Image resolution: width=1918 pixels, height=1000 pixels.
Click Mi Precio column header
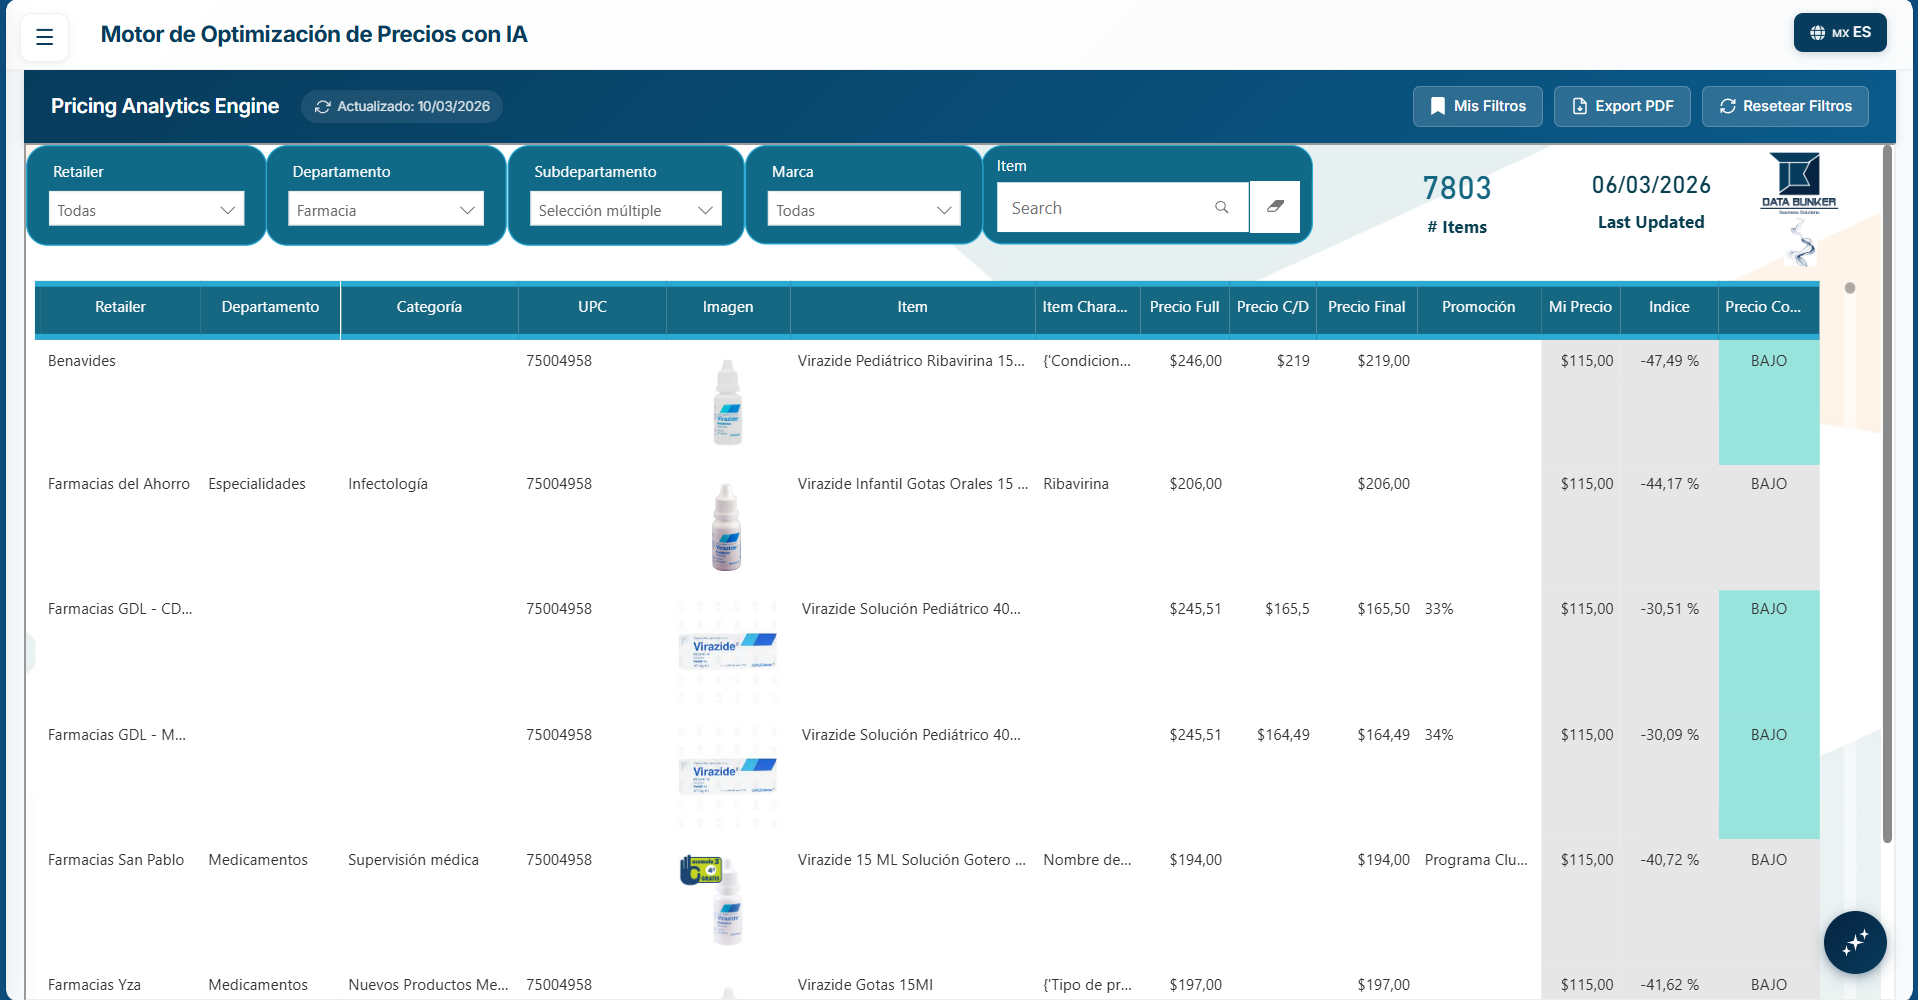click(x=1580, y=307)
